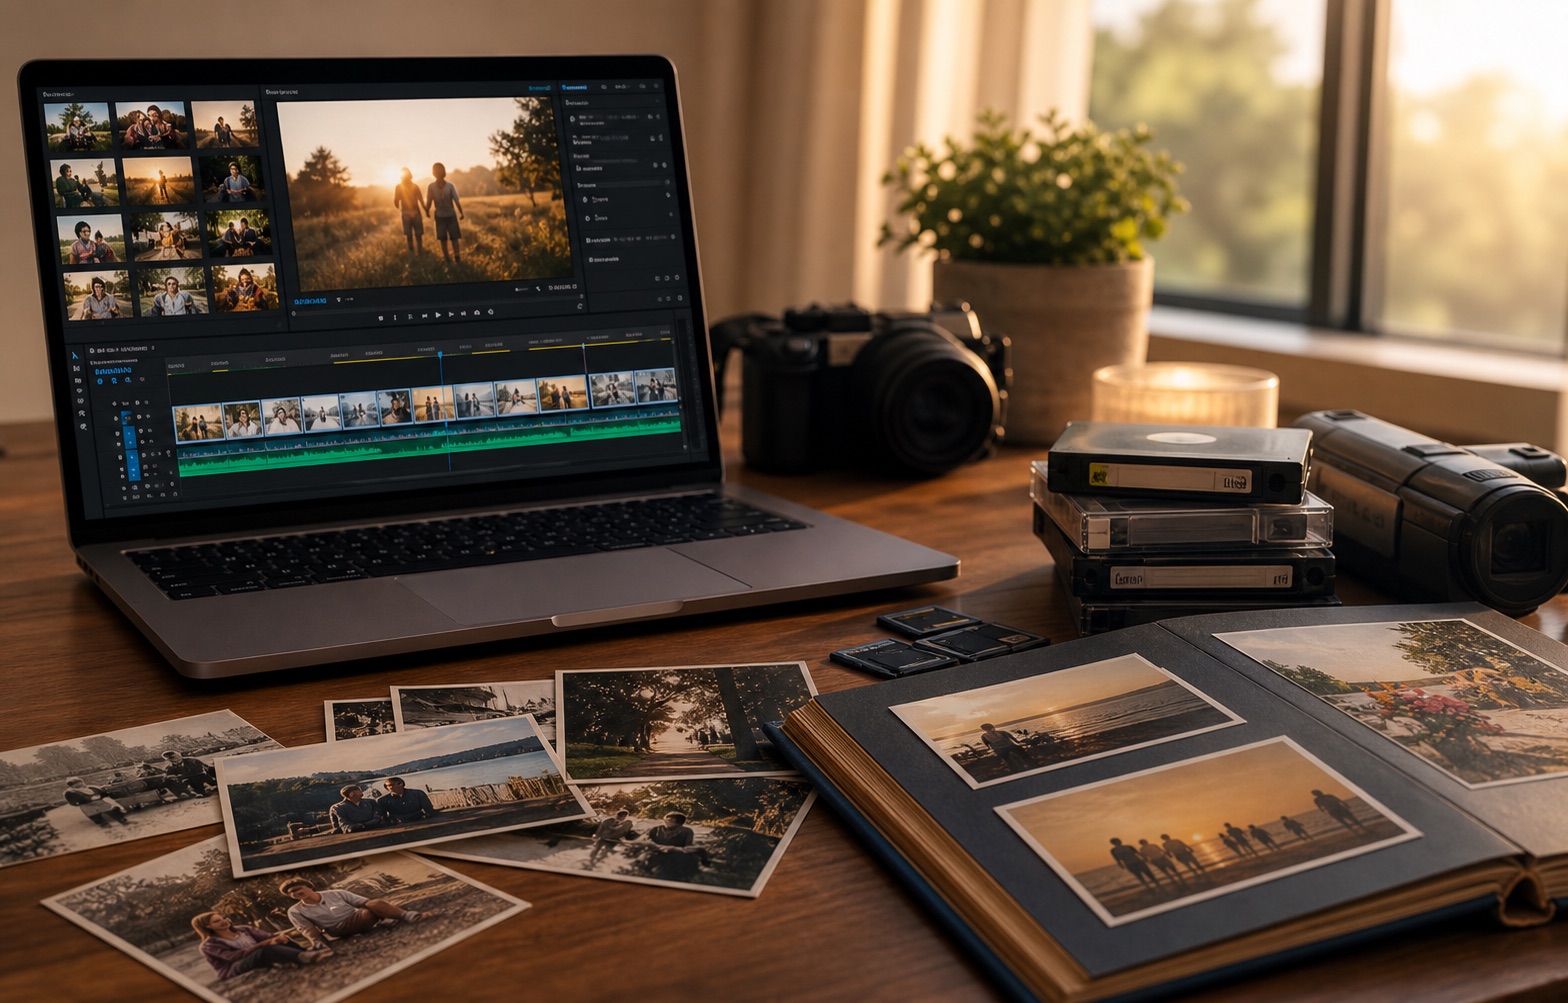The height and width of the screenshot is (1003, 1568).
Task: Click the blue timecode below the preview monitor
Action: point(310,301)
